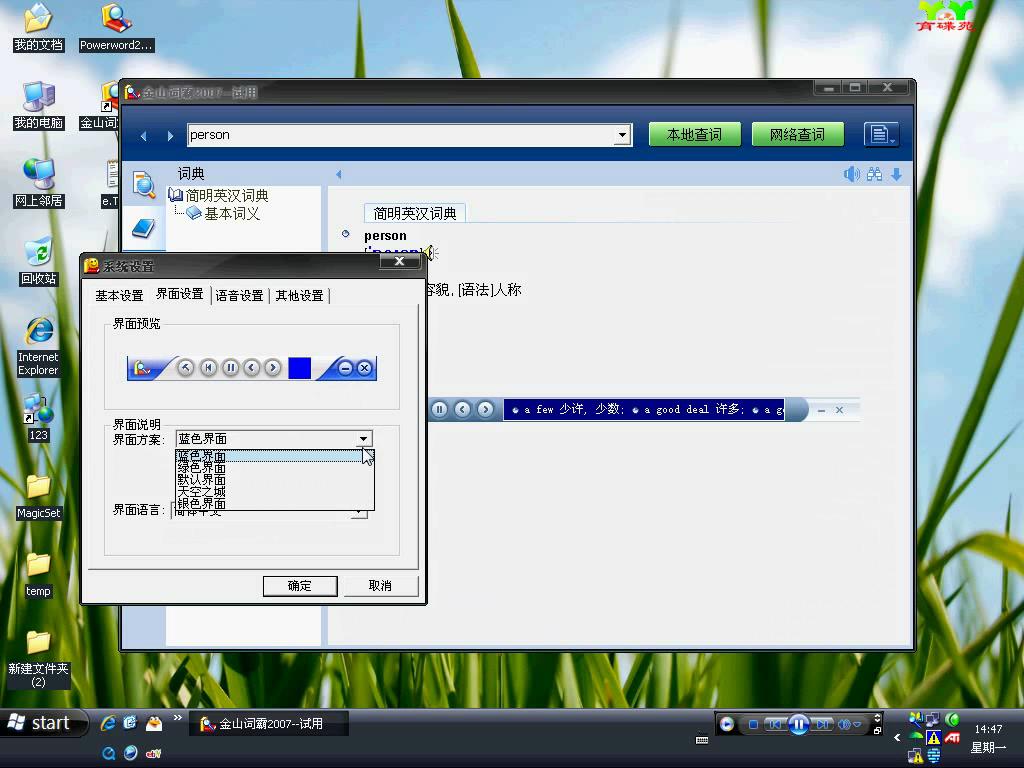This screenshot has width=1024, height=768.
Task: Click the blue color square in interface preview
Action: [299, 368]
